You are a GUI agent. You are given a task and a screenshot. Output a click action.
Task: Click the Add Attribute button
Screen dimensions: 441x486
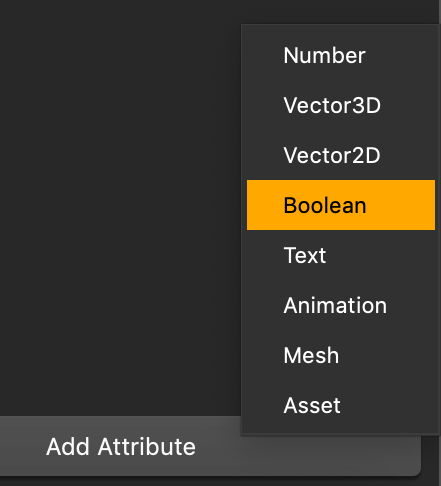(121, 447)
